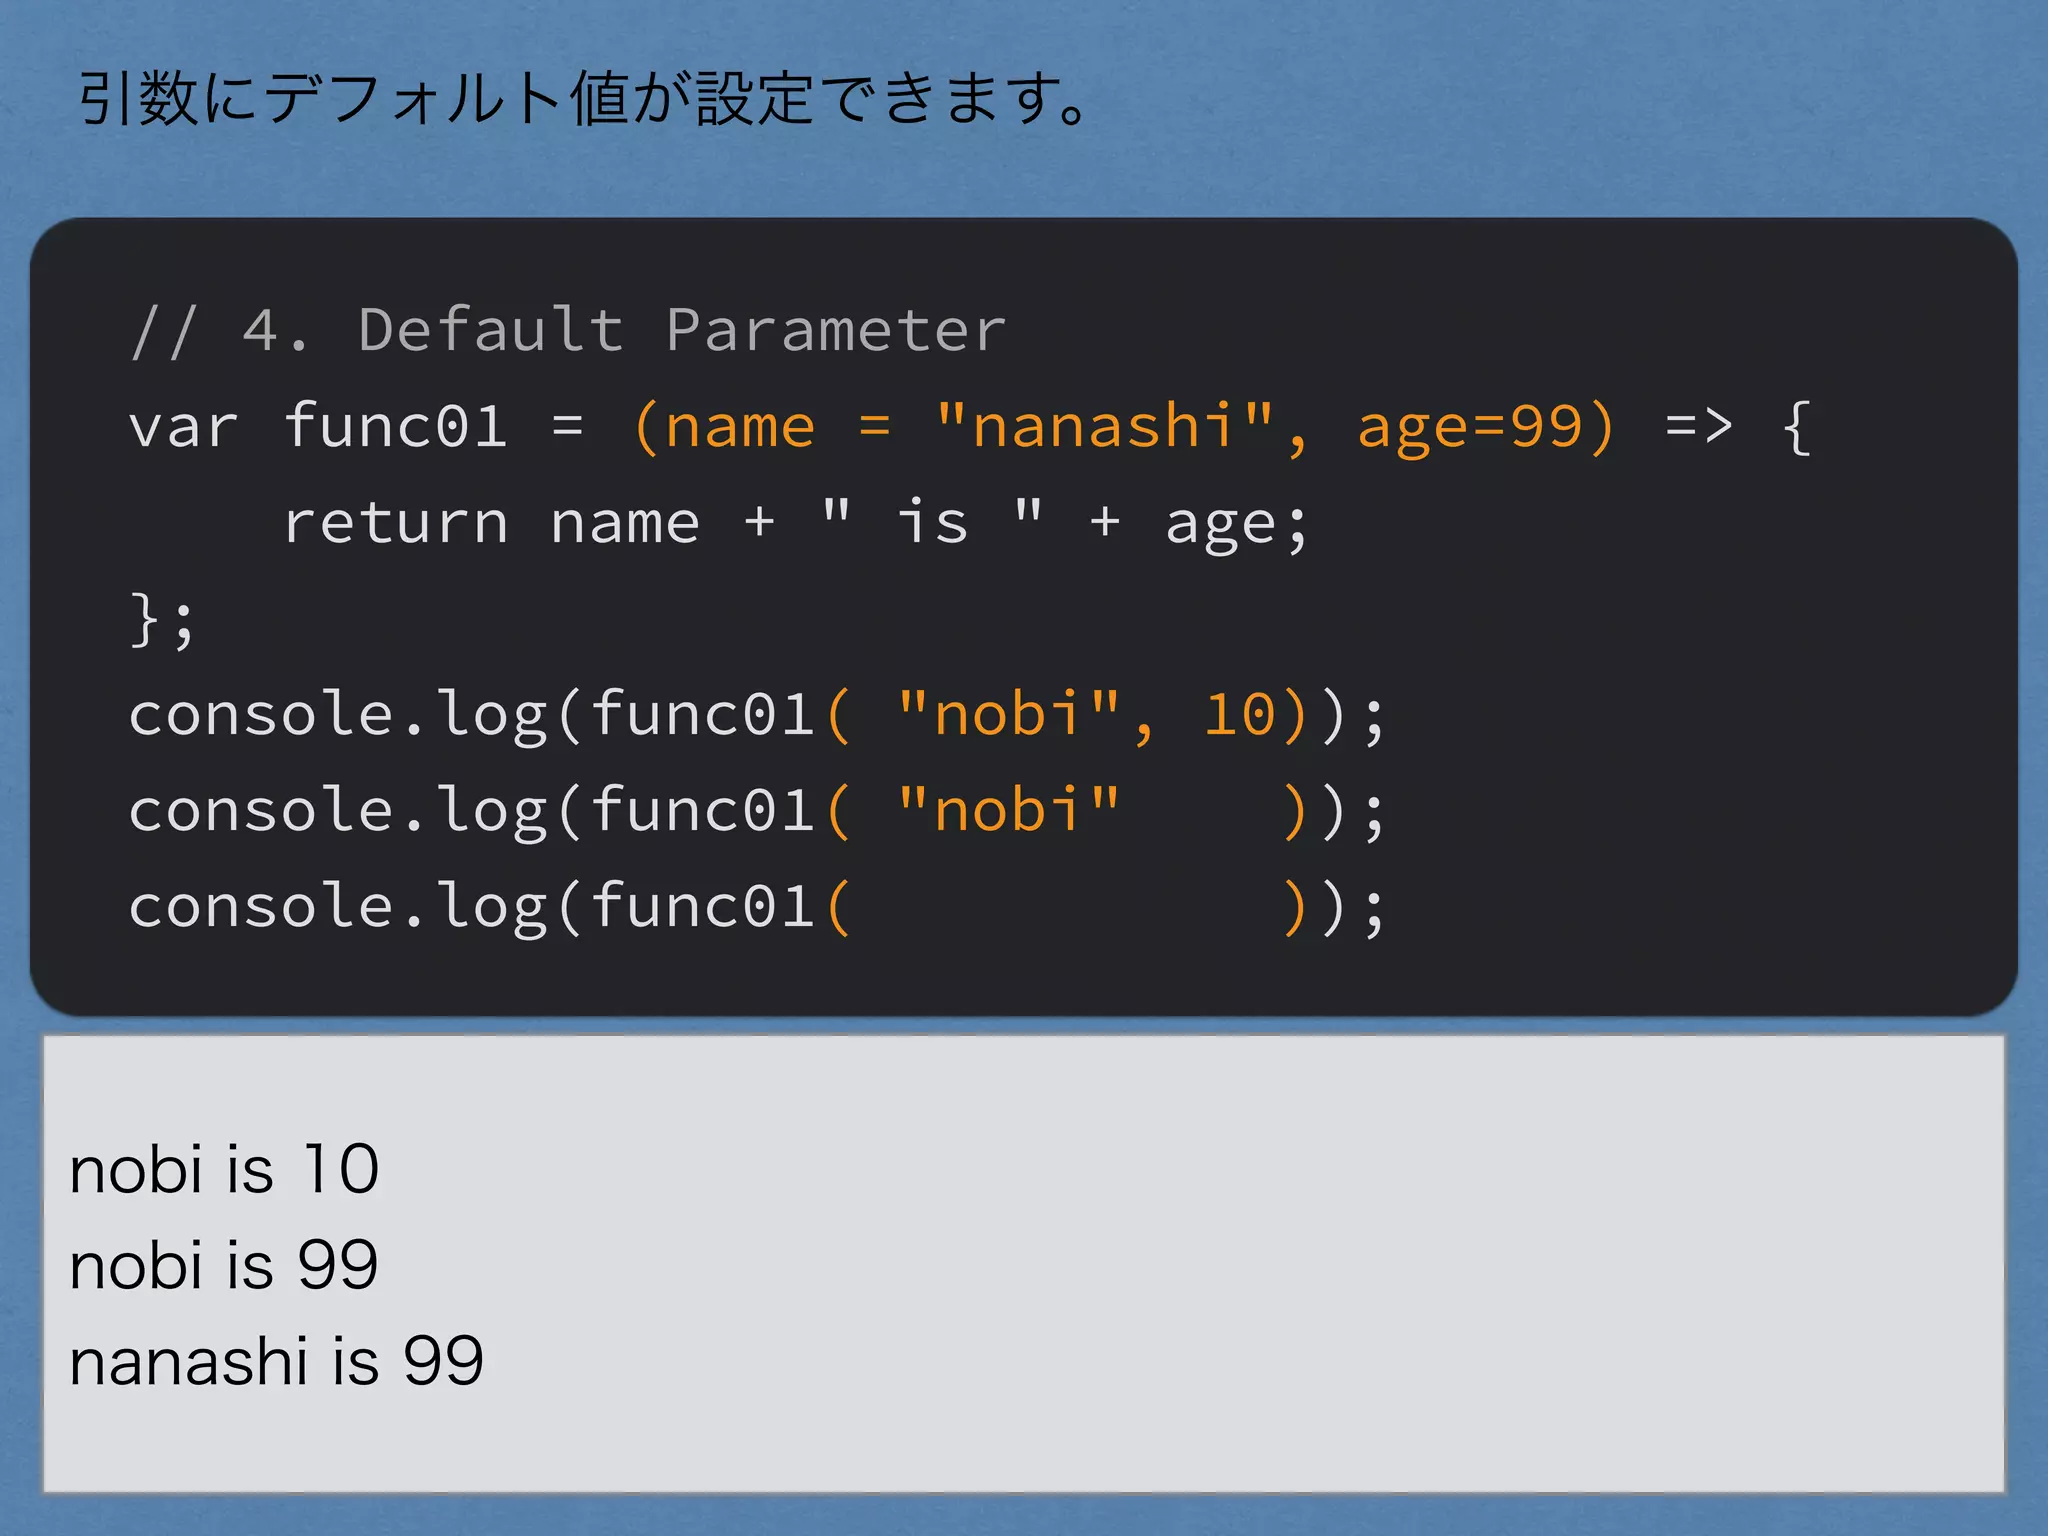The image size is (2048, 1536).
Task: Click the Japanese heading about default argument values
Action: click(x=582, y=98)
